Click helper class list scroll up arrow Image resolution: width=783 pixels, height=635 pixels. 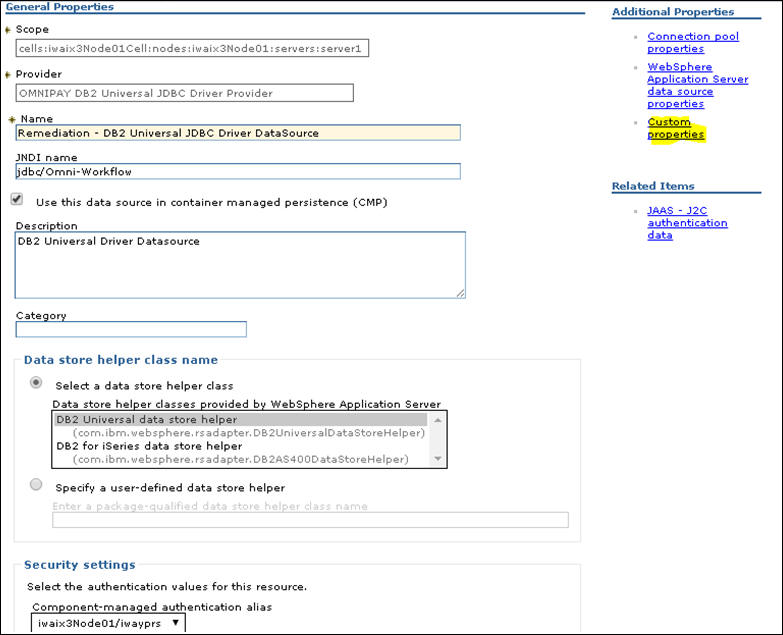(437, 420)
